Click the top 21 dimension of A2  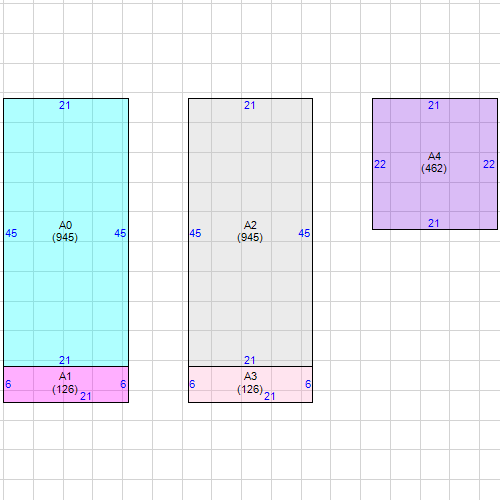(249, 105)
